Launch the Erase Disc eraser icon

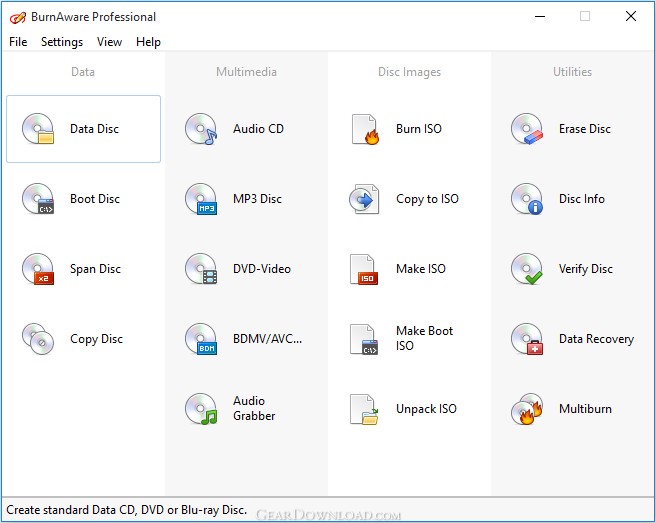pyautogui.click(x=527, y=128)
